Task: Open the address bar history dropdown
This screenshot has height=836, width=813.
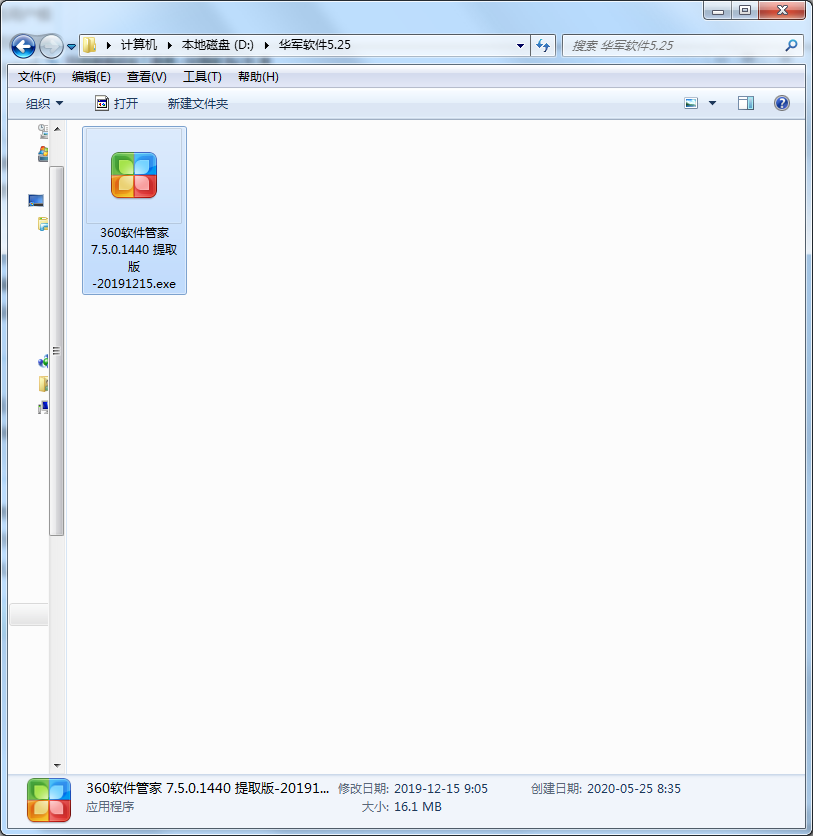Action: tap(520, 45)
